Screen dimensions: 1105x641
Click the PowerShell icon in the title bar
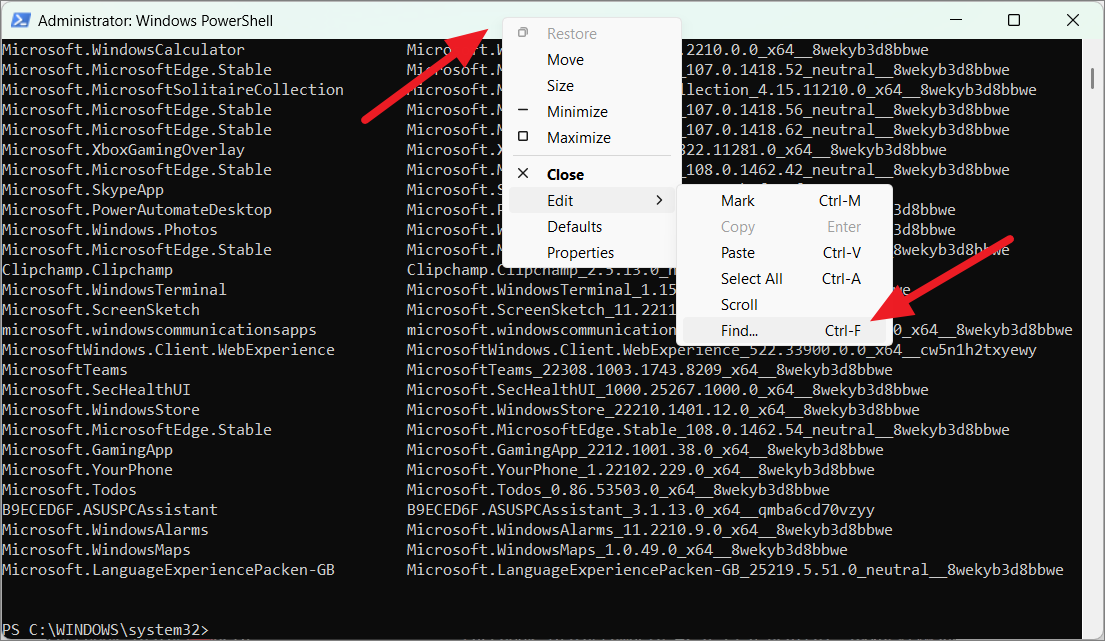(20, 20)
